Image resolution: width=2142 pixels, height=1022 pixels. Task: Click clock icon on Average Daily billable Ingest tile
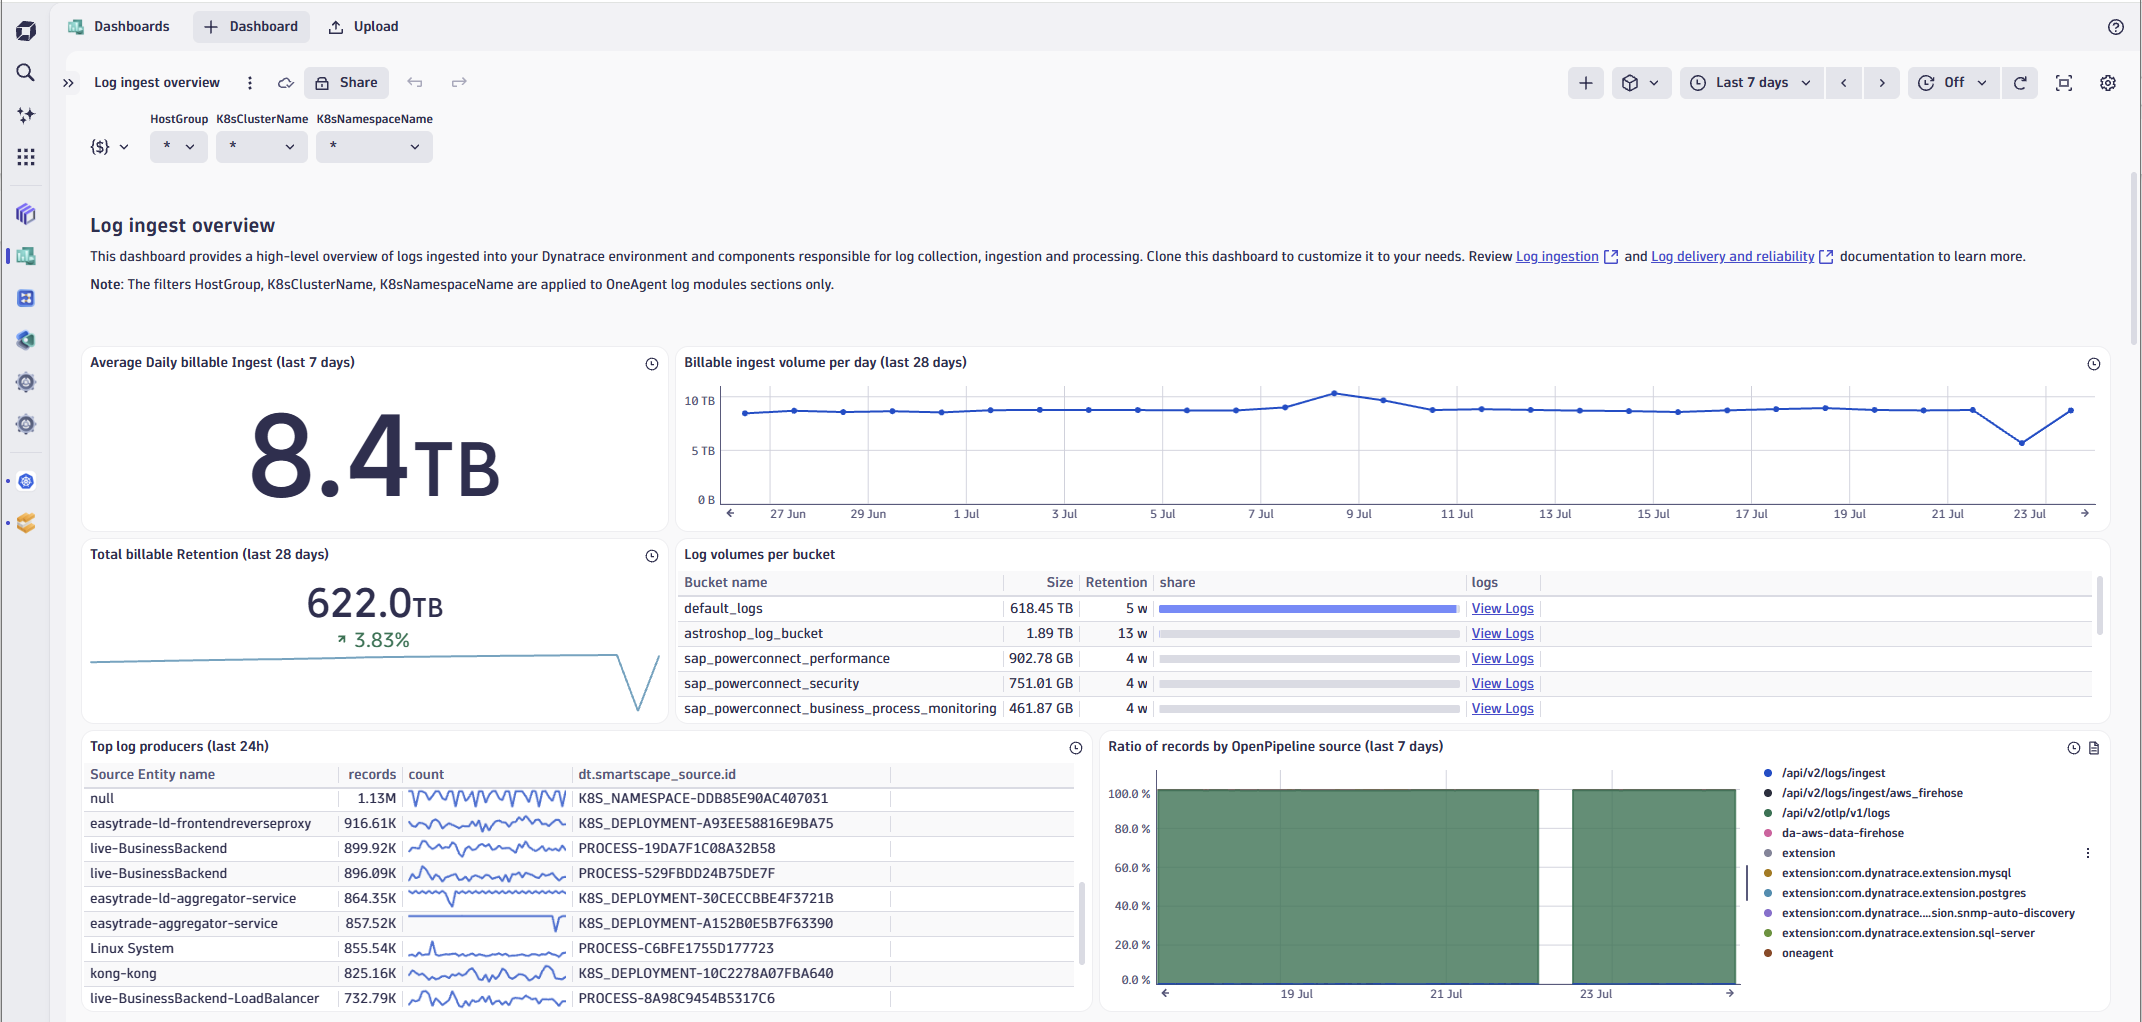652,364
